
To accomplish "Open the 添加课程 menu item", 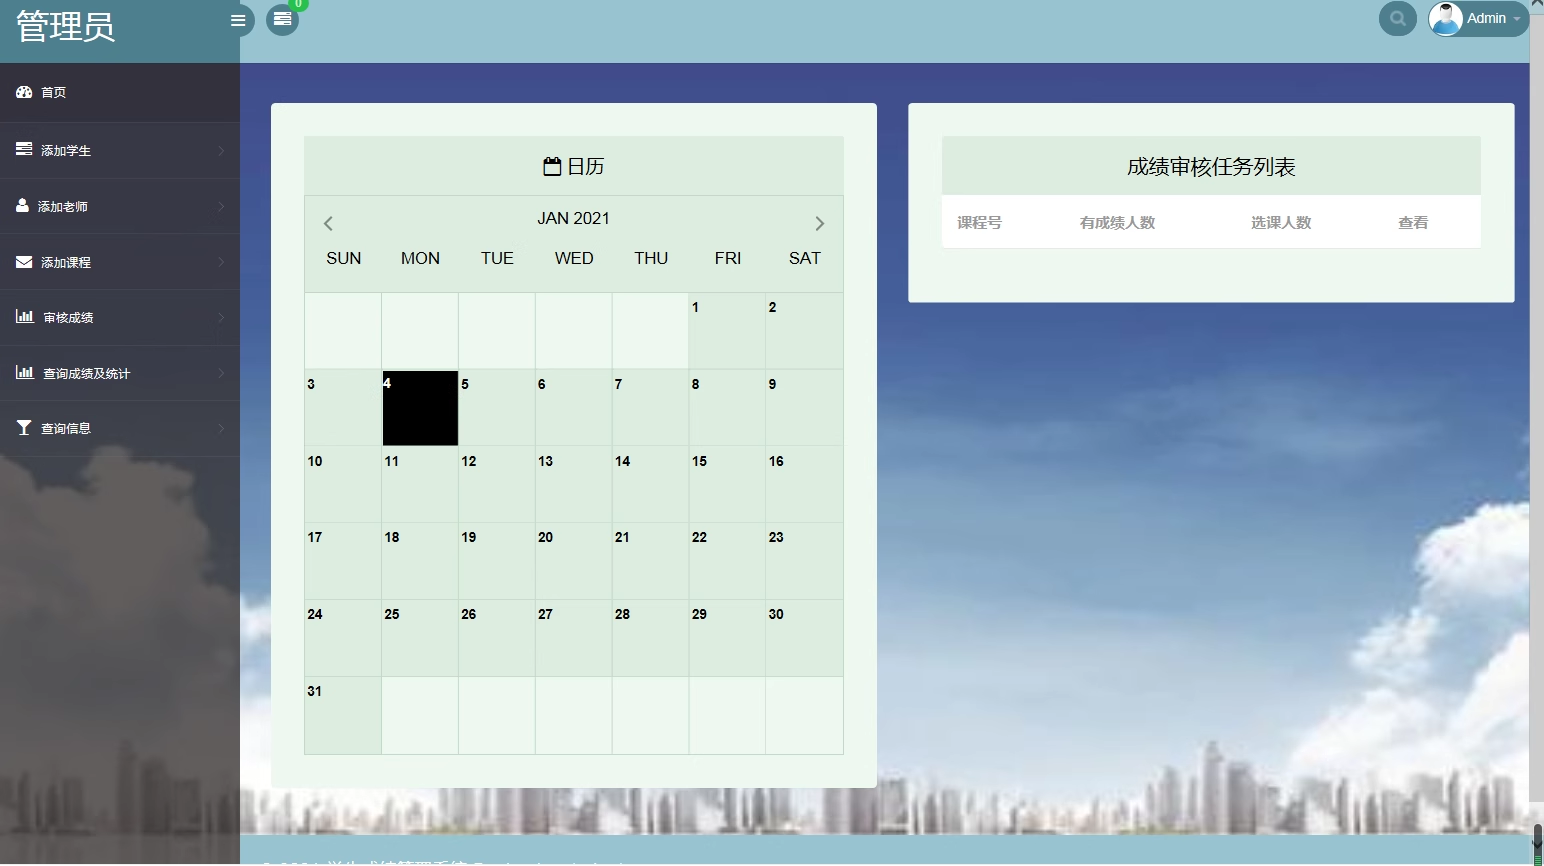I will 120,262.
